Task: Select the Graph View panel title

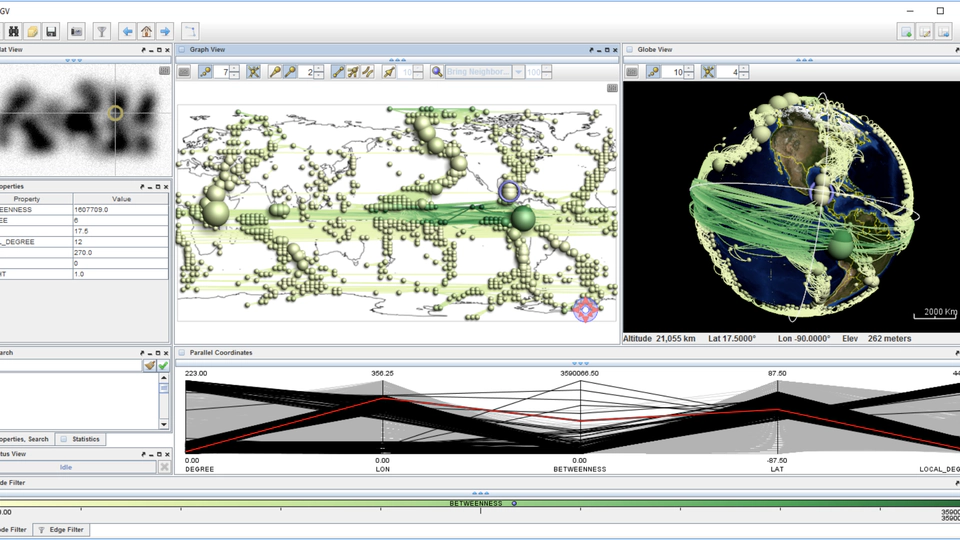Action: (207, 50)
